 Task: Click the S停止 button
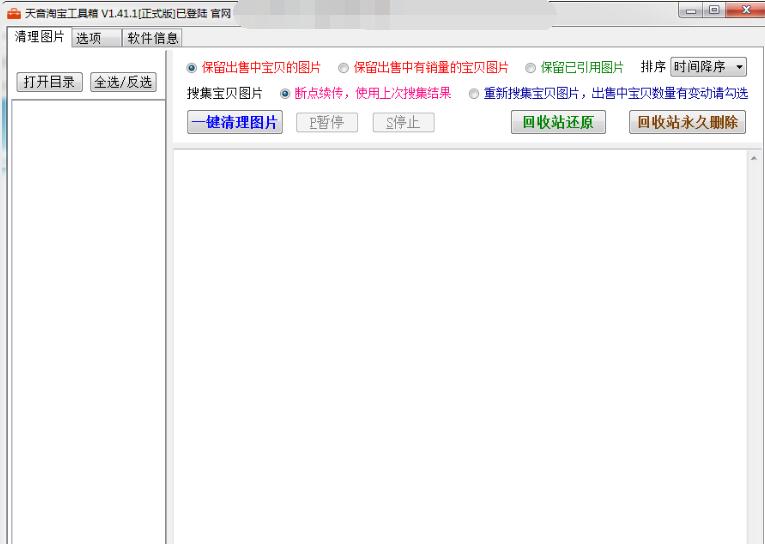click(403, 122)
